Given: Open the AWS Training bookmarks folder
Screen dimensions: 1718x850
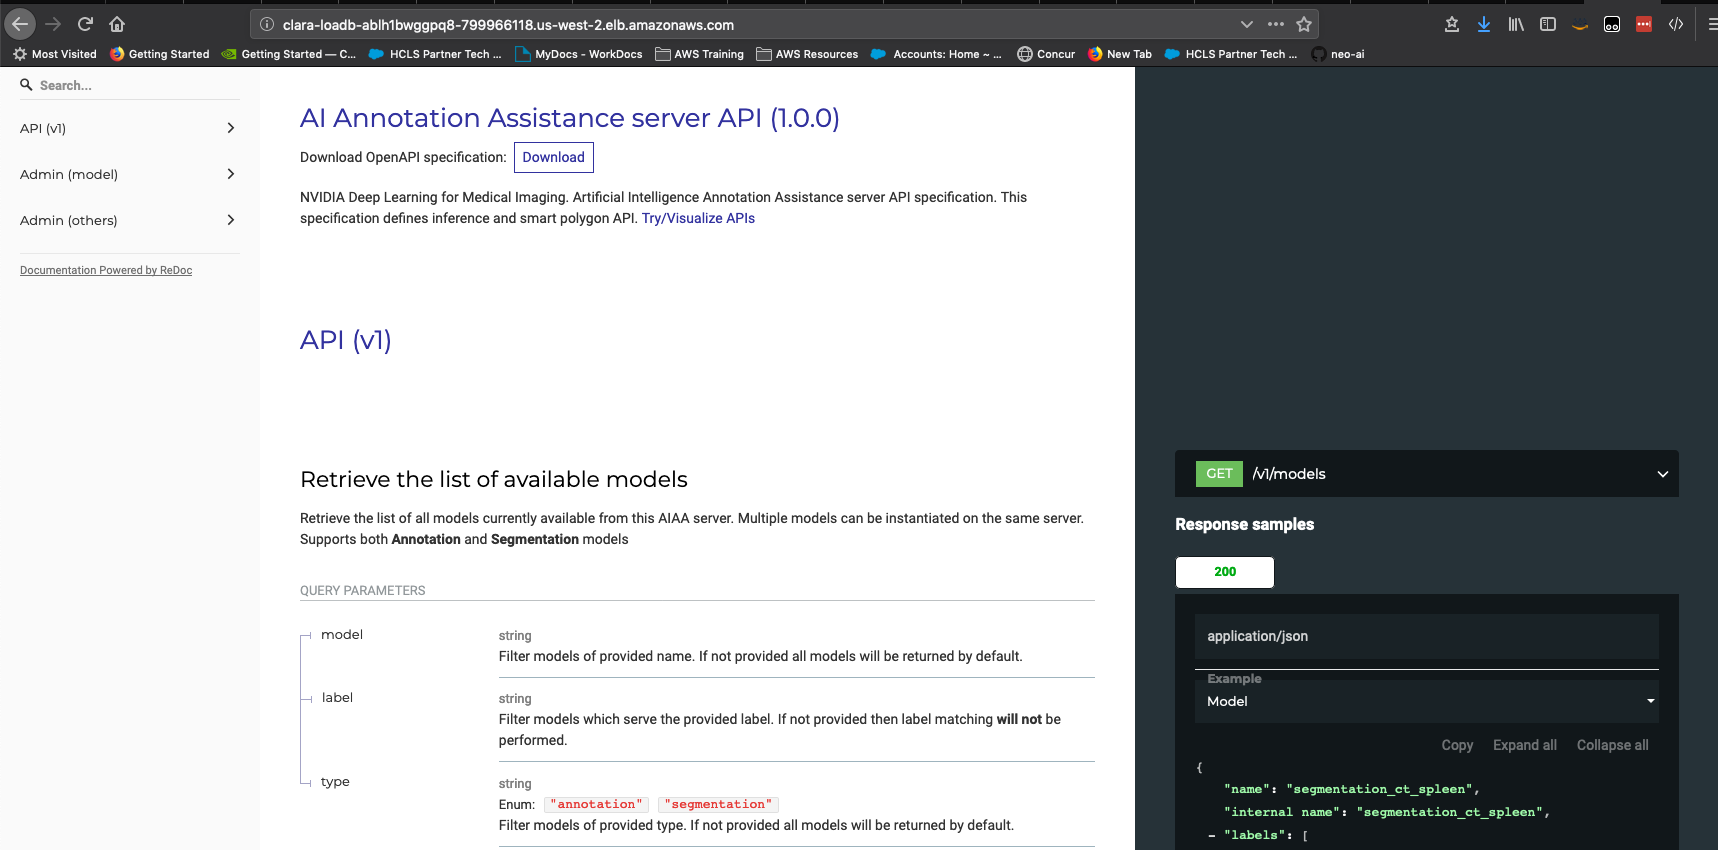Looking at the screenshot, I should pyautogui.click(x=700, y=54).
